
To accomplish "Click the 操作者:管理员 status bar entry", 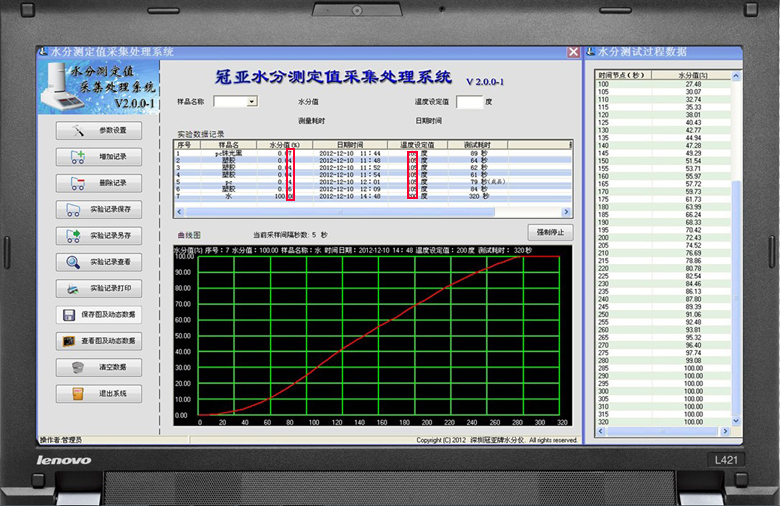I will pos(61,440).
